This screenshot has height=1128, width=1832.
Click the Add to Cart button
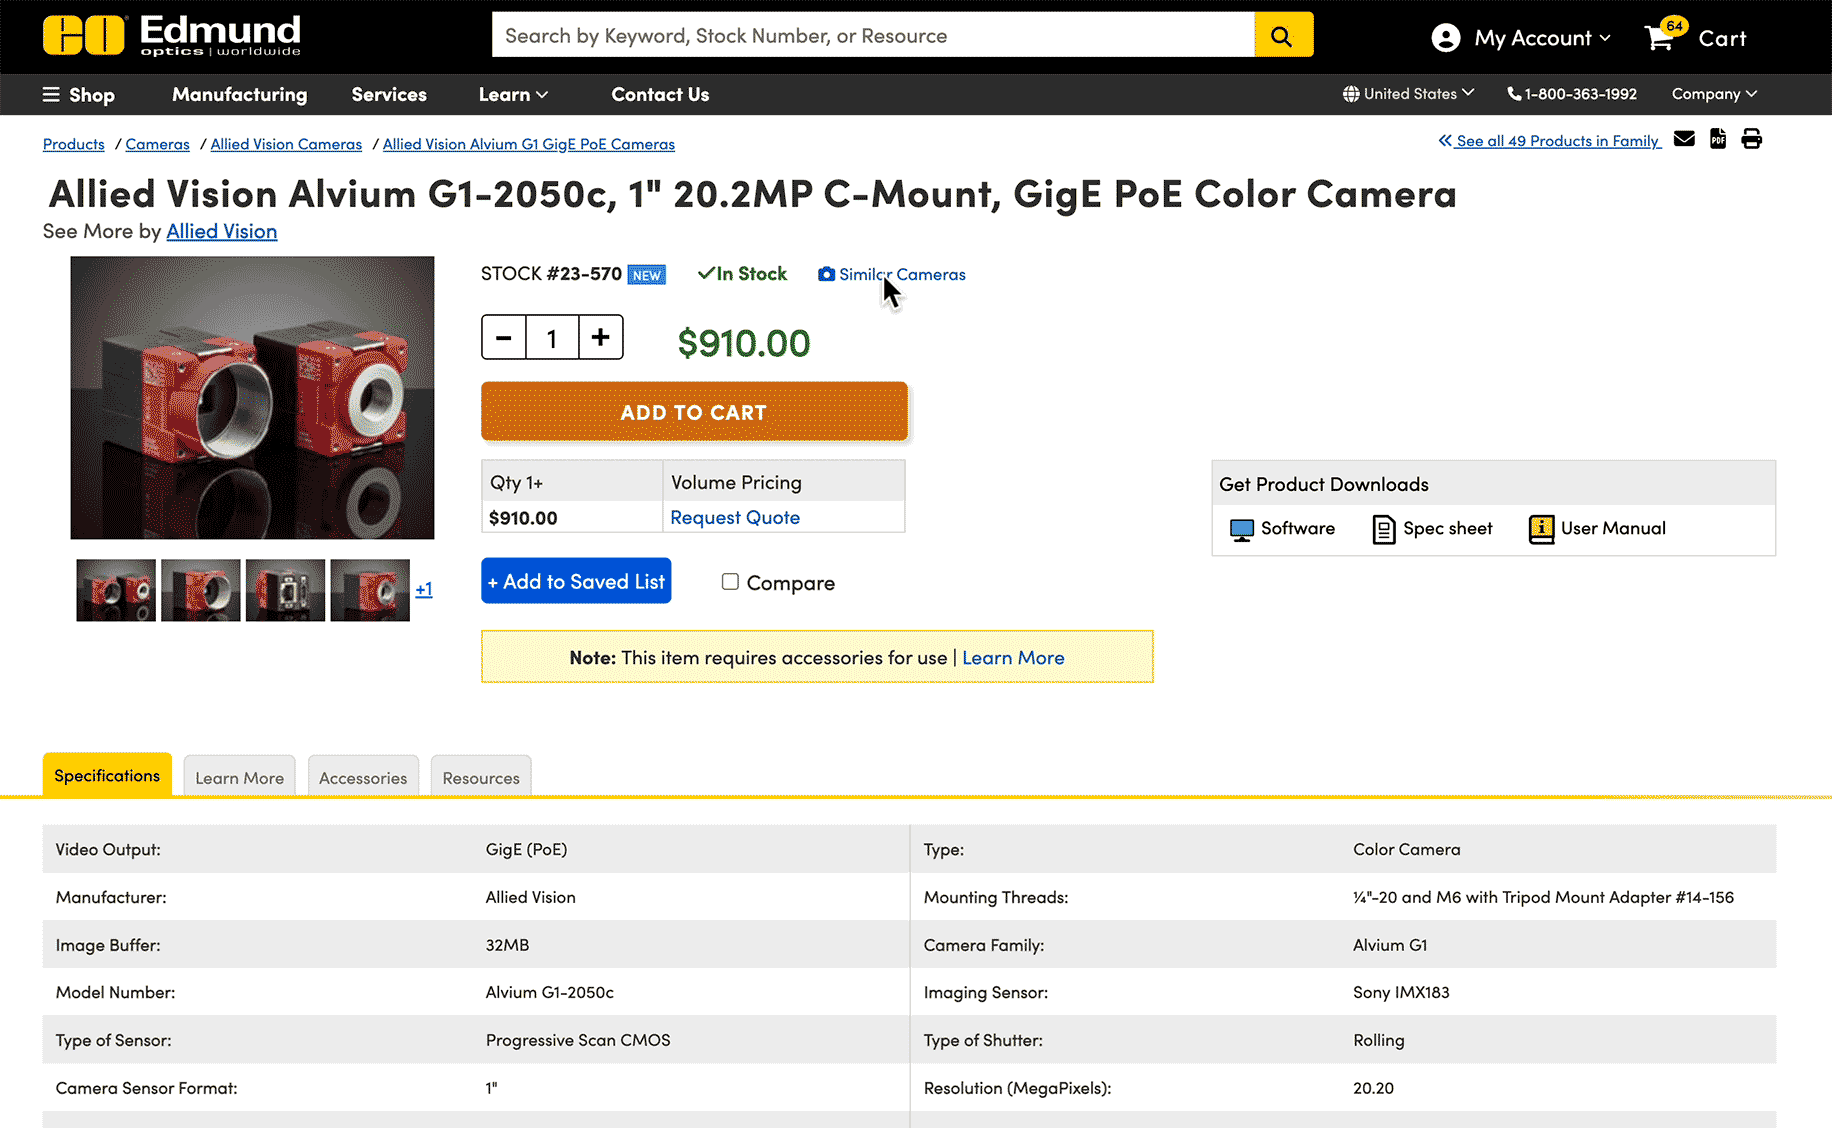tap(694, 412)
